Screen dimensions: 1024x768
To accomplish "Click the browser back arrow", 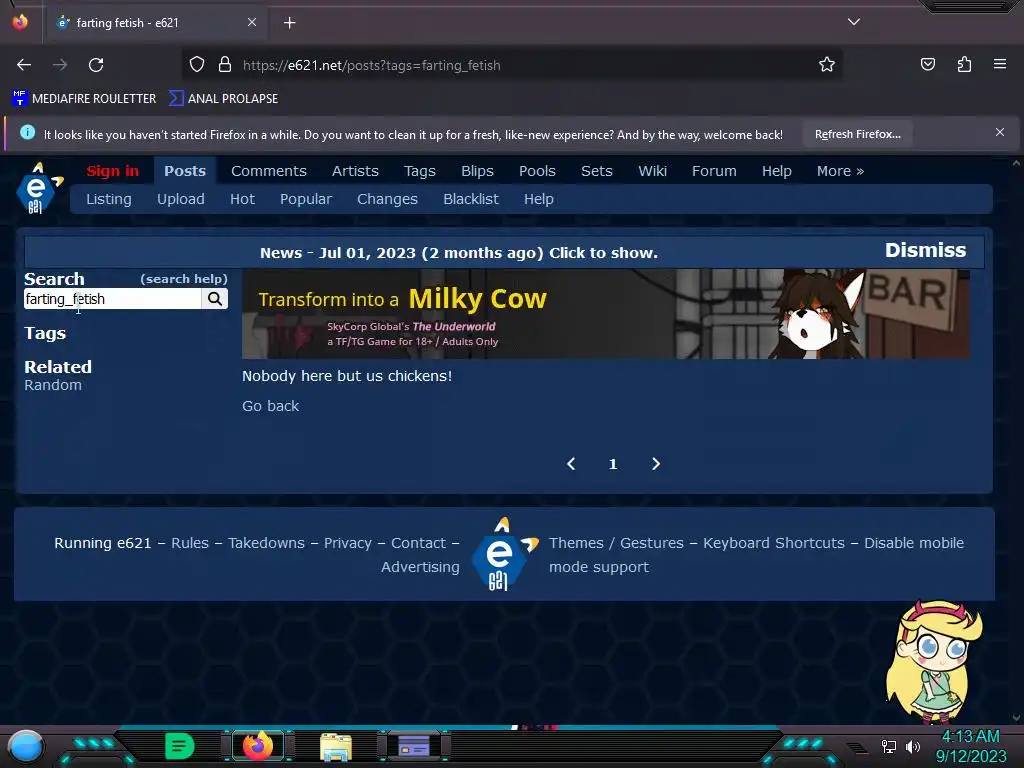I will pyautogui.click(x=24, y=65).
